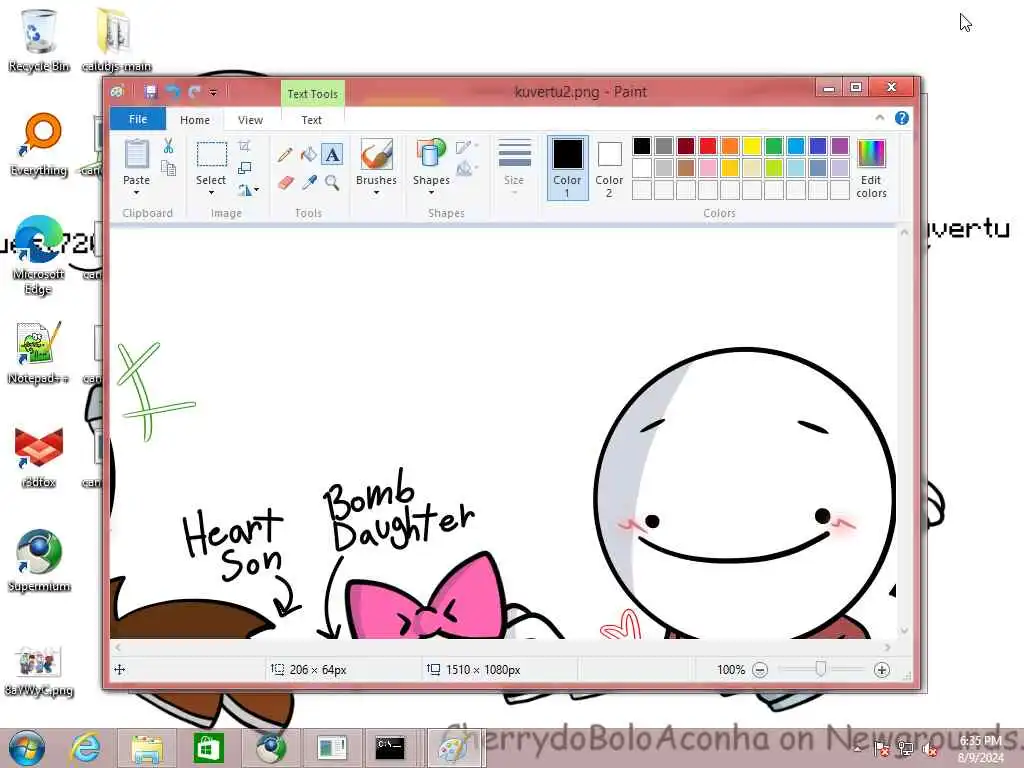Click the Undo arrow in quick access toolbar
Image resolution: width=1024 pixels, height=768 pixels.
[173, 91]
